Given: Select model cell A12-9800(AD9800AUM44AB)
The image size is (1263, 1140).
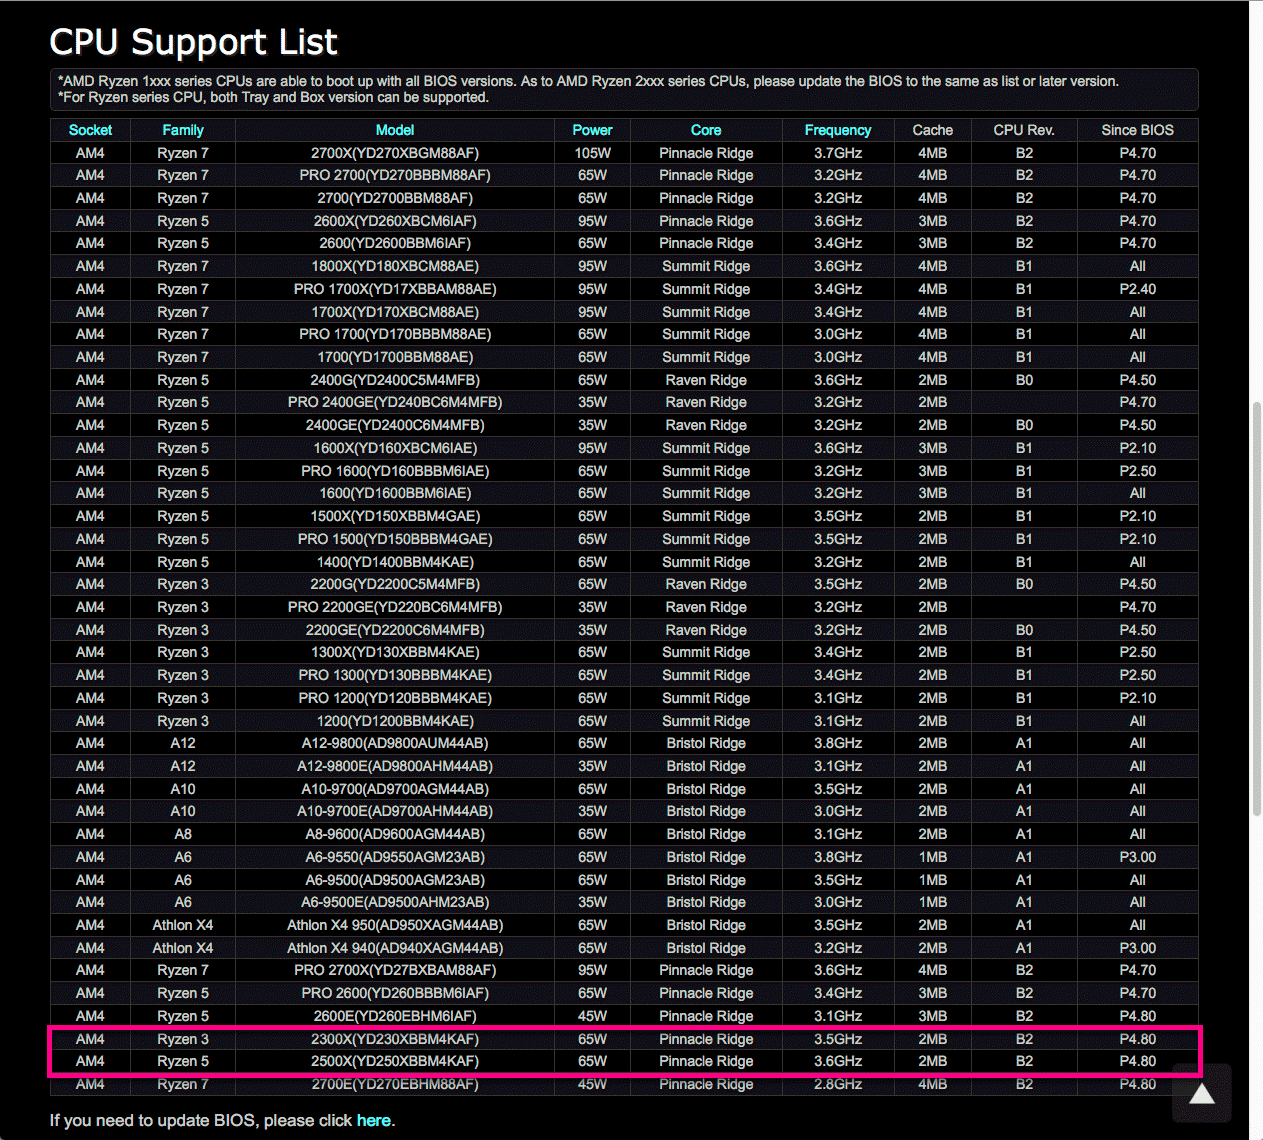Looking at the screenshot, I should click(x=395, y=743).
